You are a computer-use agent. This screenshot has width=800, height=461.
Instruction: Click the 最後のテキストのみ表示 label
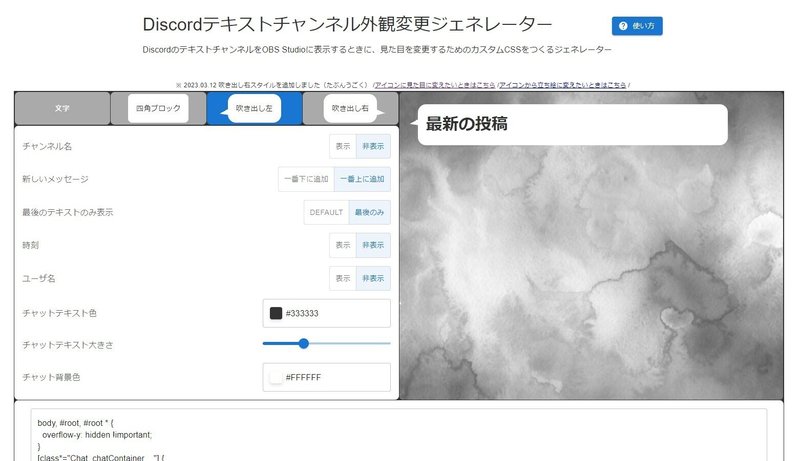[67, 212]
